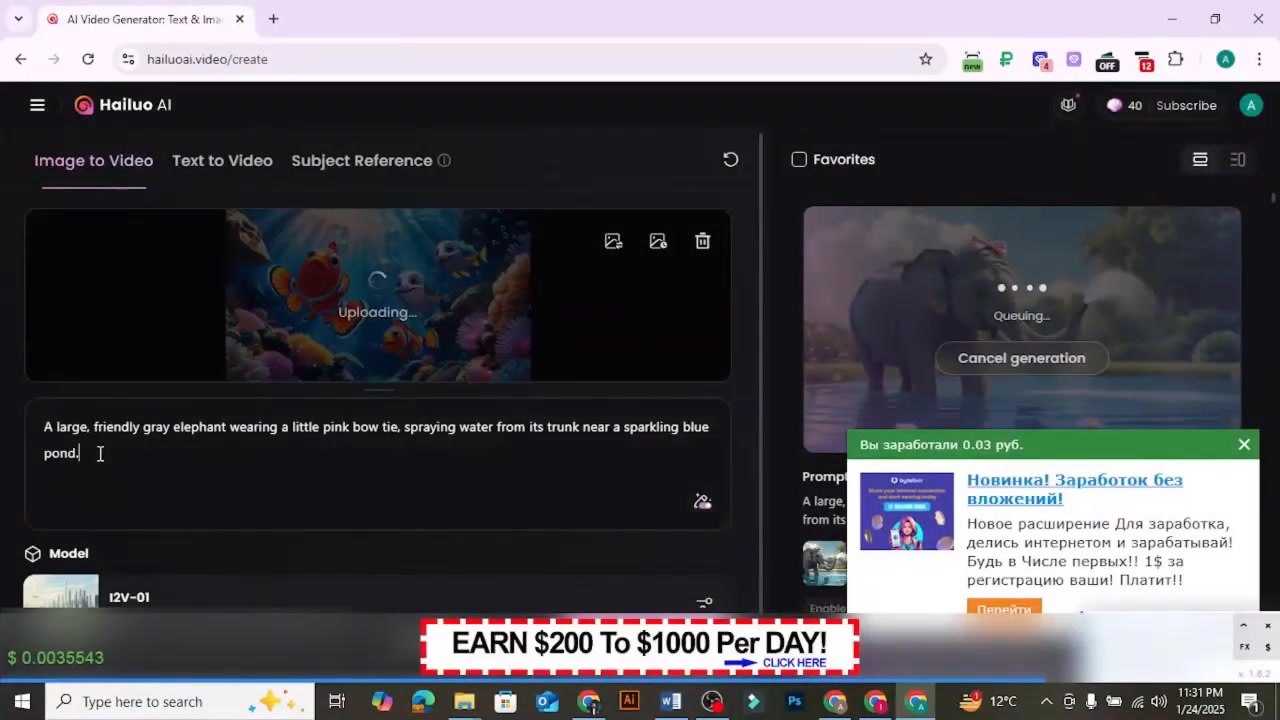Click the FX button on the widget
This screenshot has width=1280, height=720.
[1245, 647]
